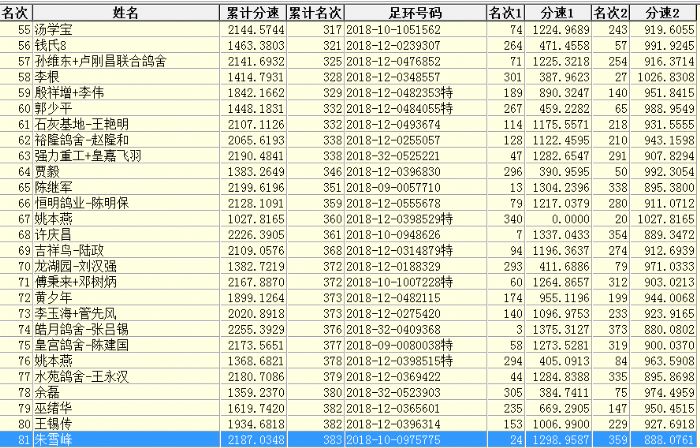Sort by the 姓名 column header
This screenshot has width=700, height=448.
126,12
